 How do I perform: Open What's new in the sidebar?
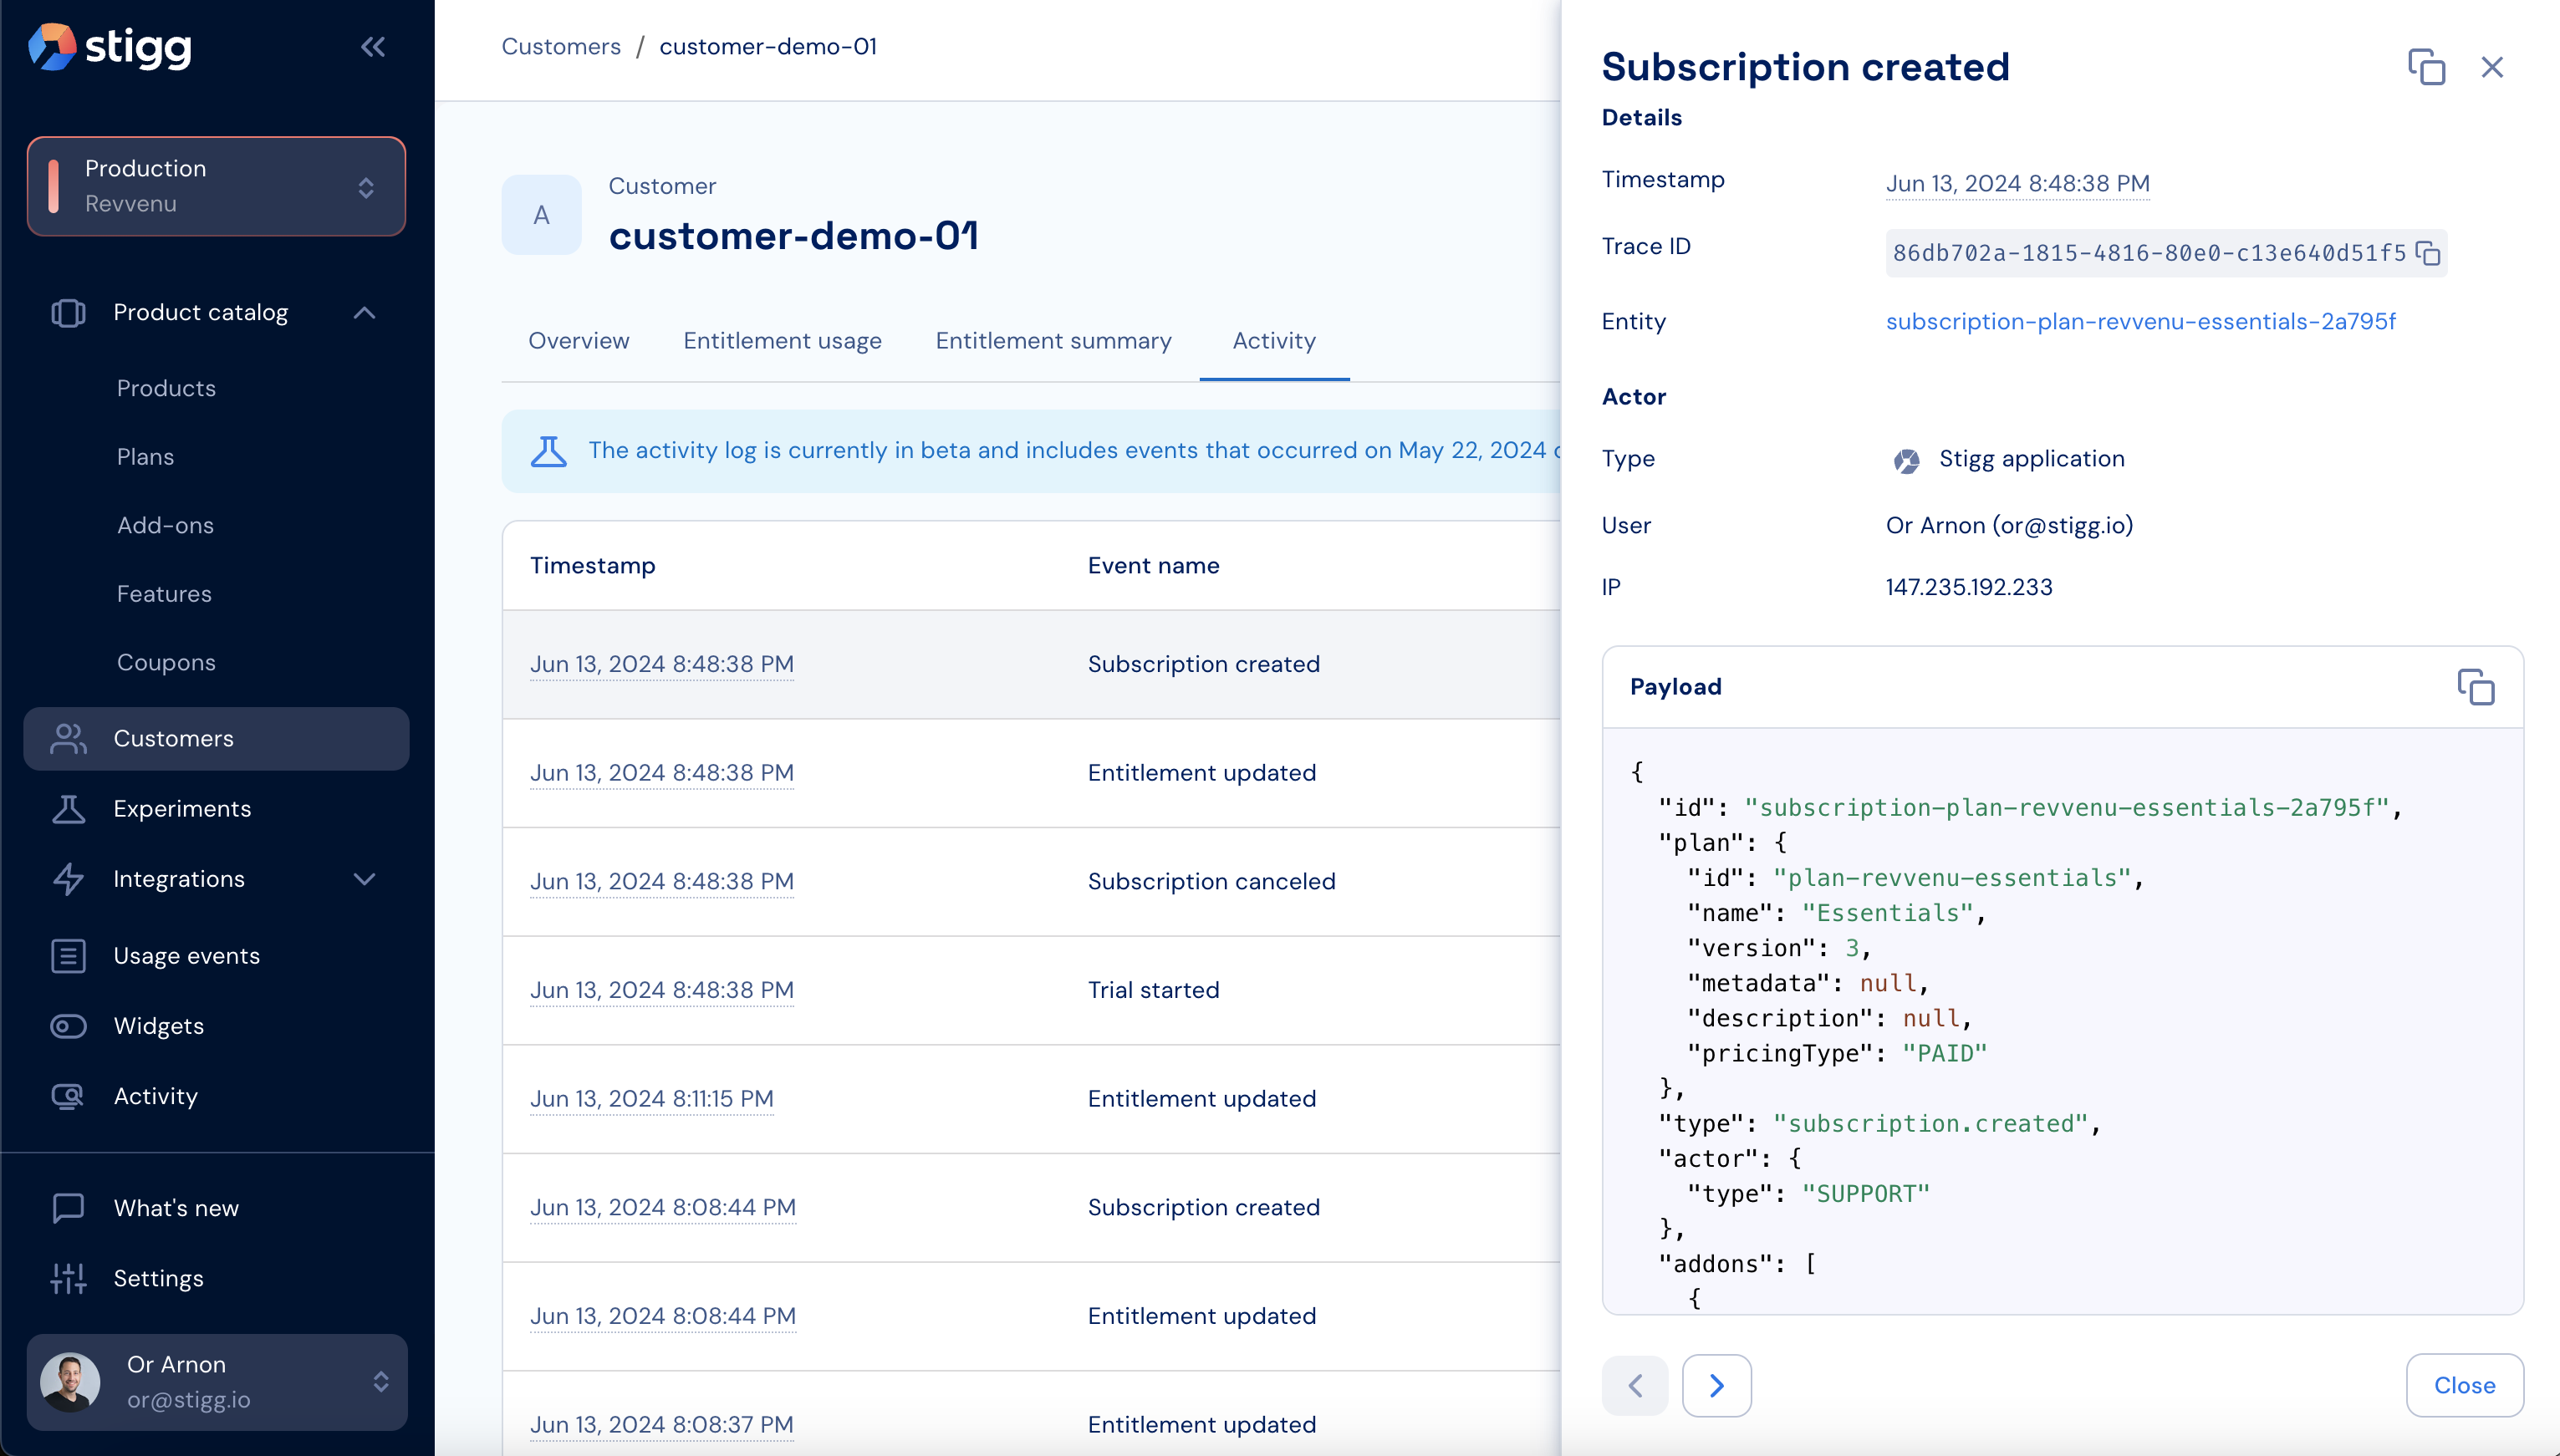tap(176, 1208)
